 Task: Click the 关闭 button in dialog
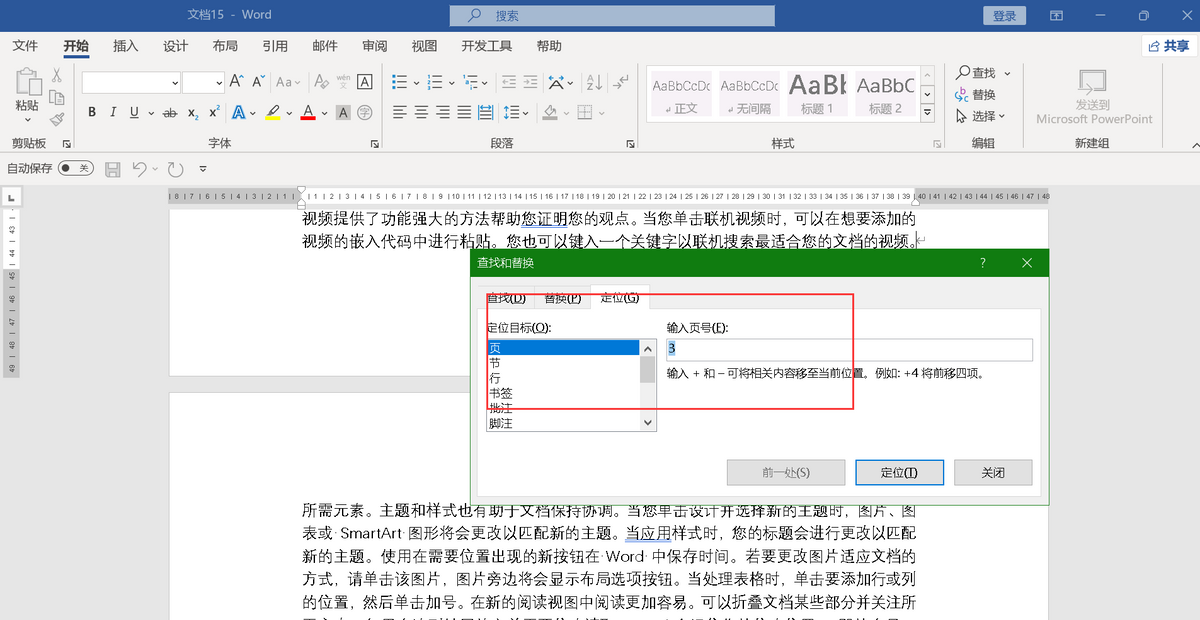tap(993, 473)
